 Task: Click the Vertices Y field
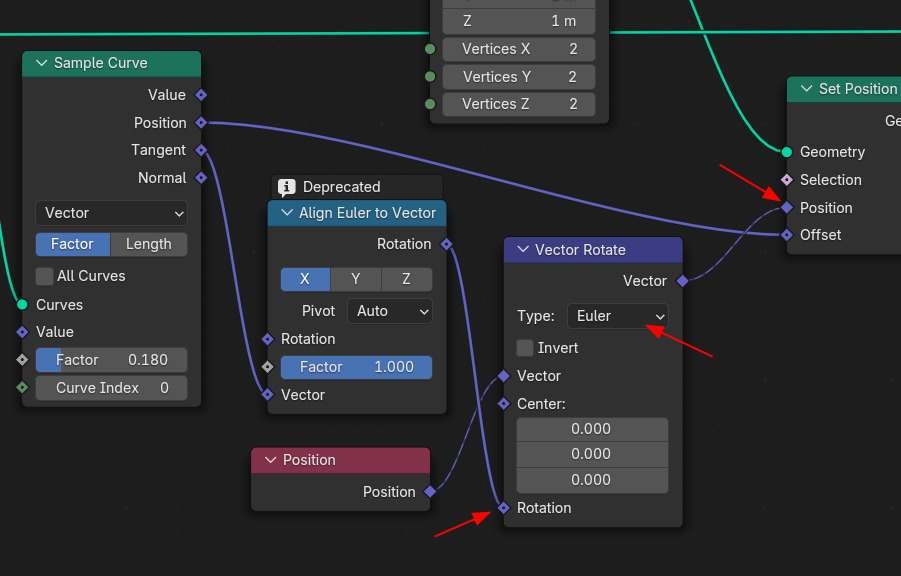coord(519,76)
